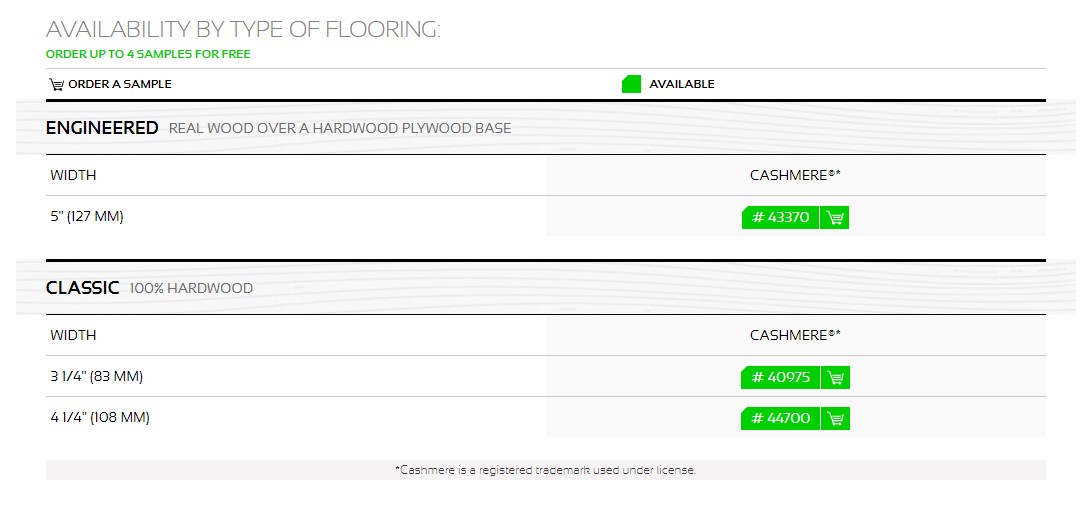Click the Cashmere trademark footnote
Screen dimensions: 1084x520
point(545,470)
